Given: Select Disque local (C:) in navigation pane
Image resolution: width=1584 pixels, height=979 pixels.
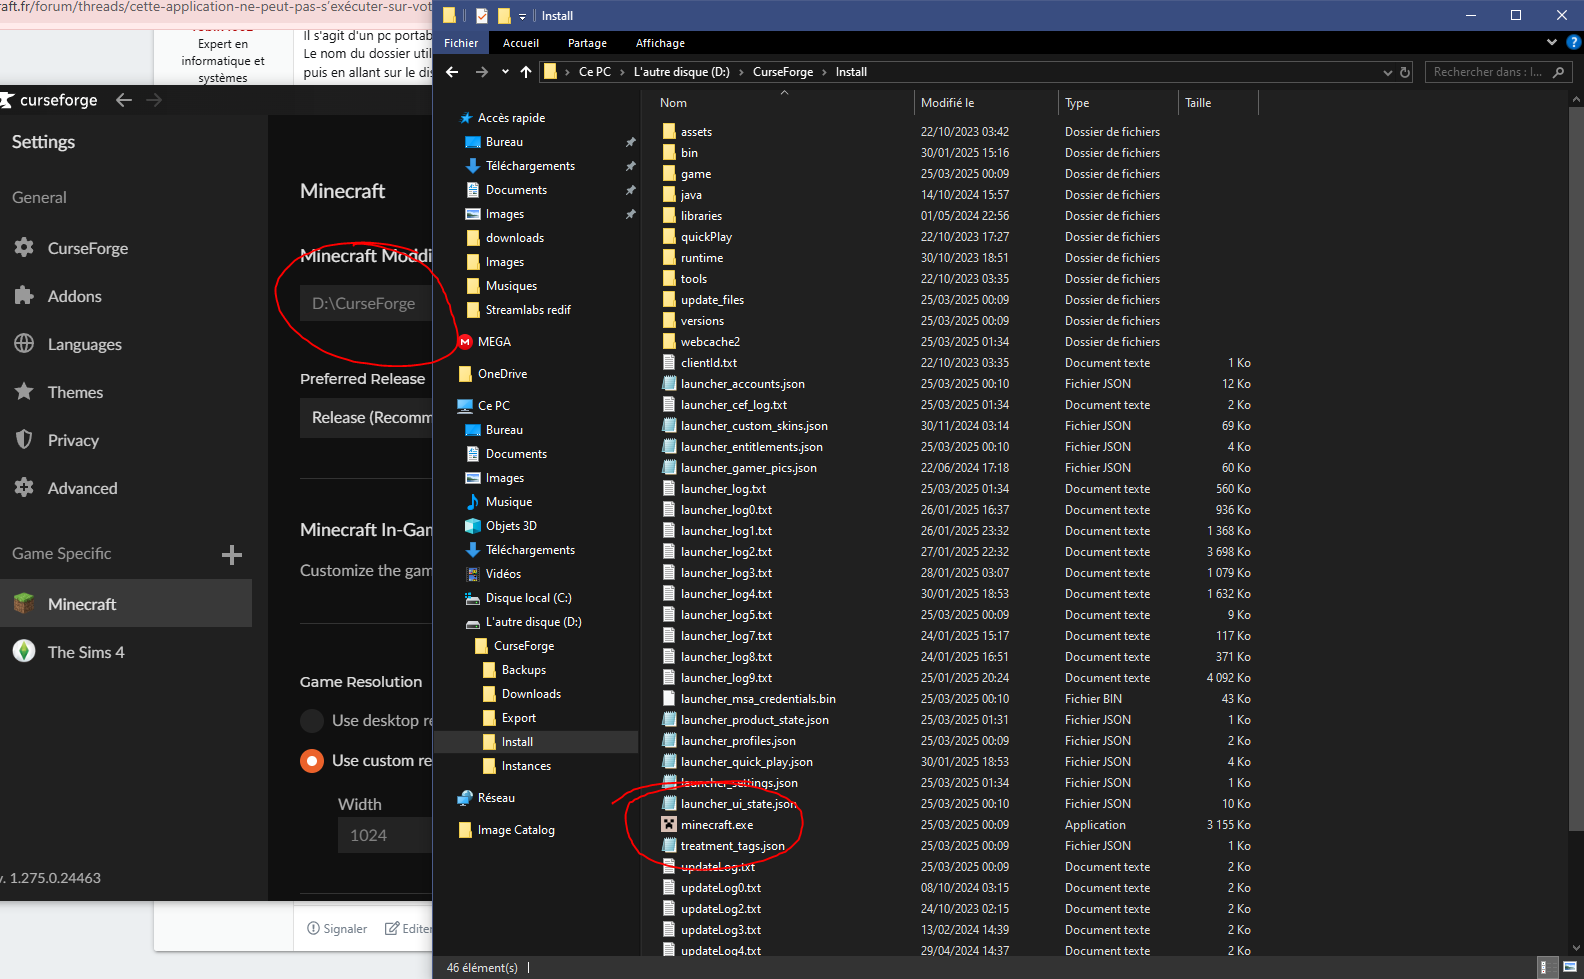Looking at the screenshot, I should 528,598.
